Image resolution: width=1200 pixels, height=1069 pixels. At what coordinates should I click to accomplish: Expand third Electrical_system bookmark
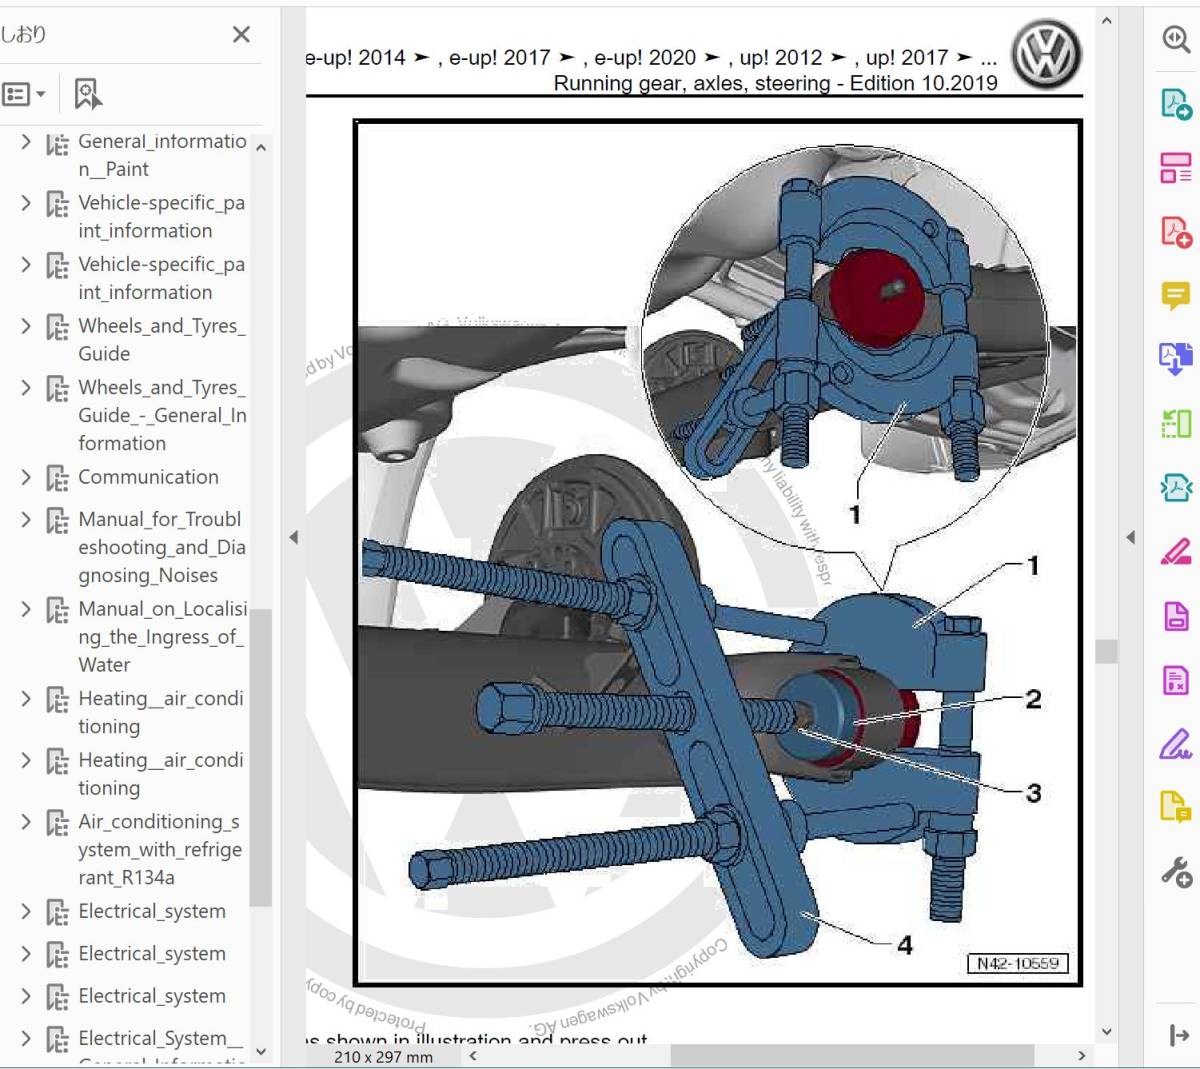click(x=26, y=997)
